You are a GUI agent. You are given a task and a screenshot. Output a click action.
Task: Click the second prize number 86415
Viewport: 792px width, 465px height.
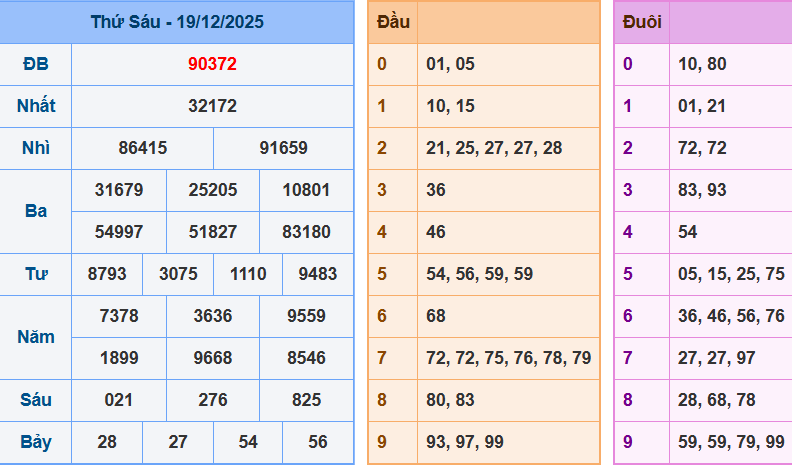142,148
